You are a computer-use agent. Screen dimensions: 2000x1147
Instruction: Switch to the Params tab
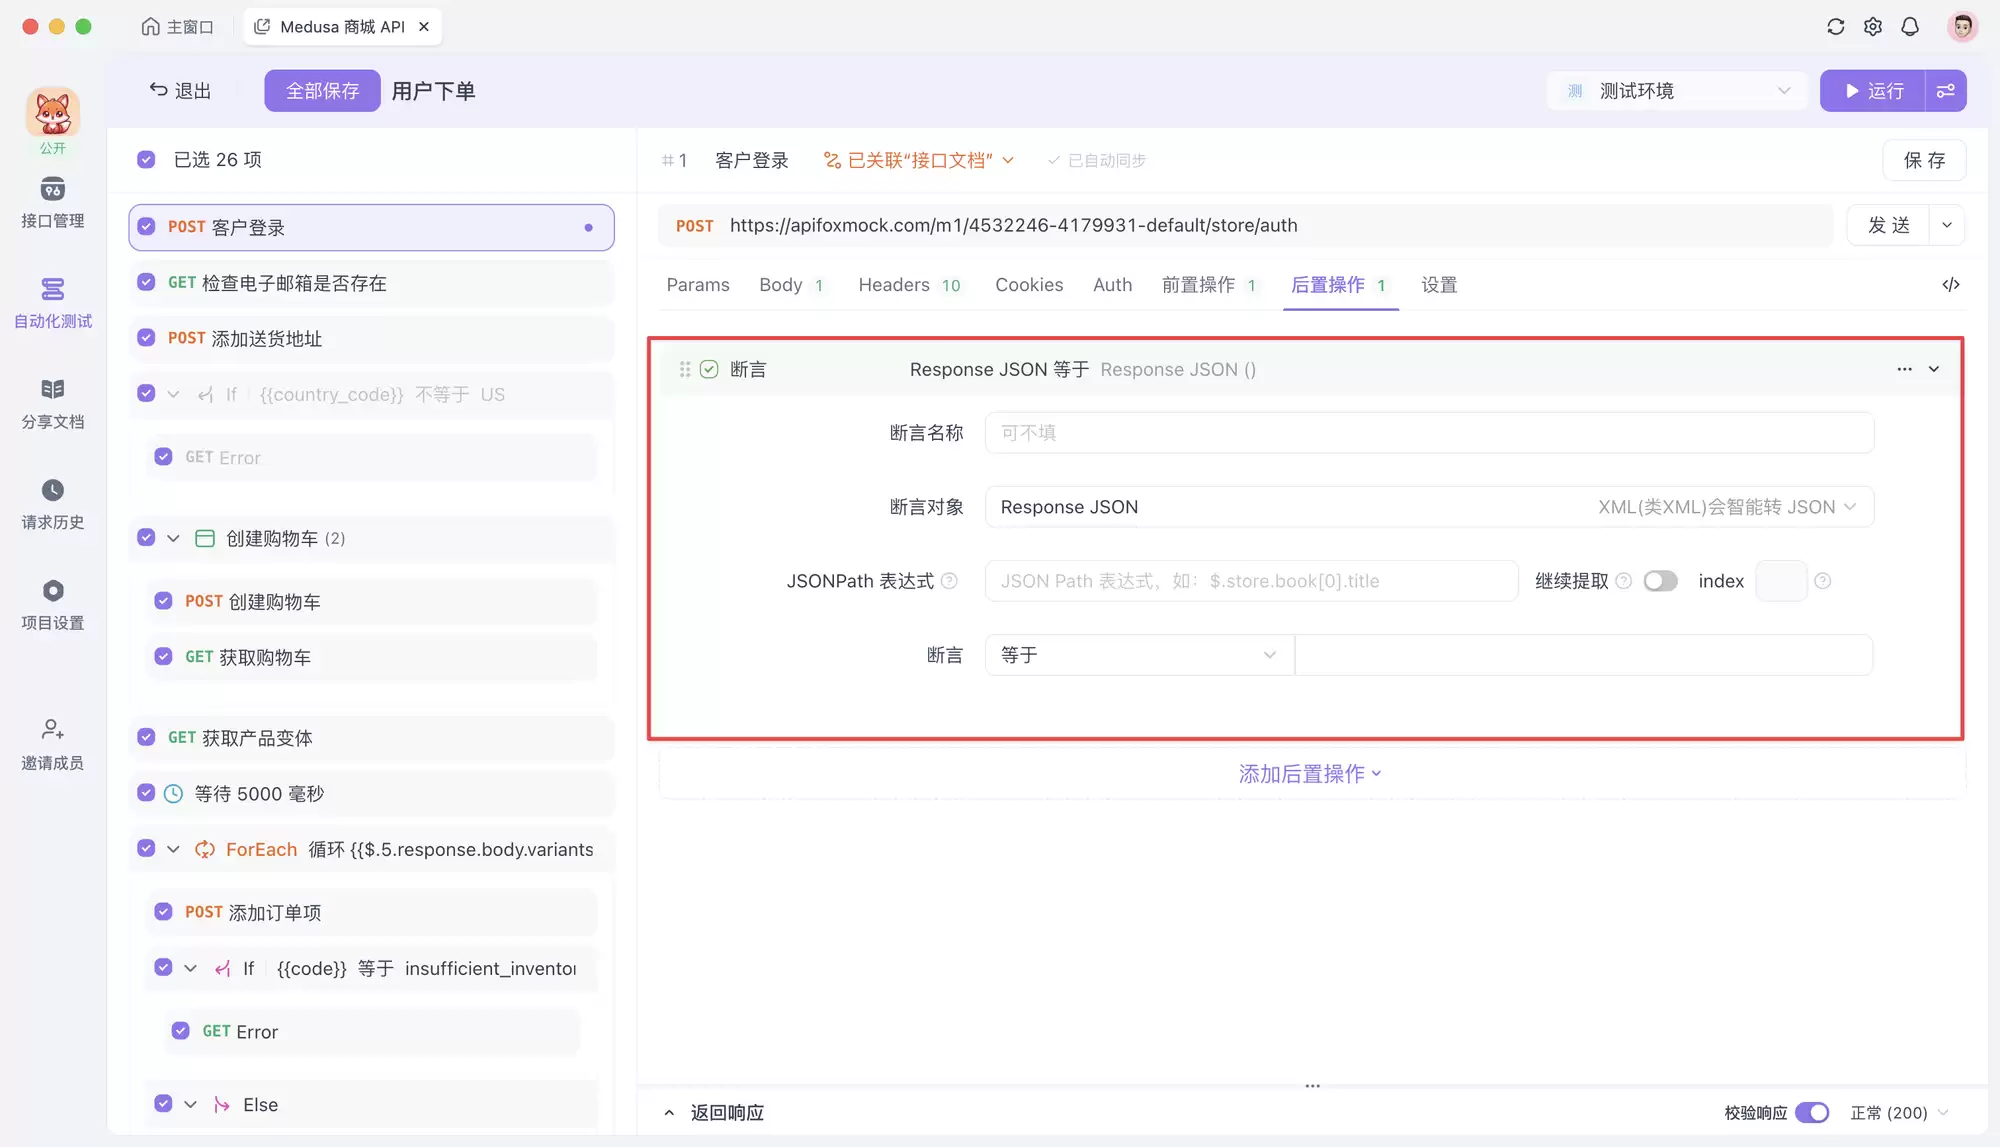698,285
